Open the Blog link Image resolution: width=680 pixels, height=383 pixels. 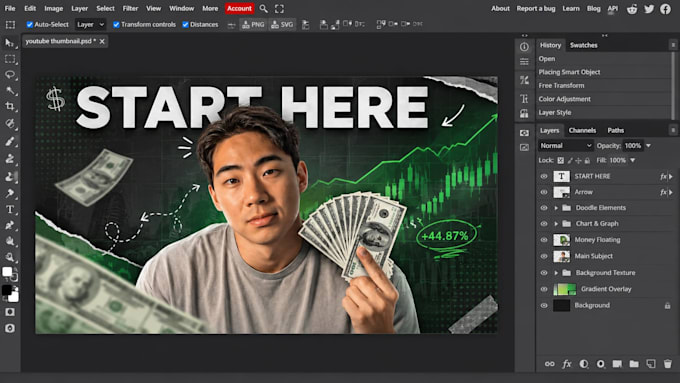click(594, 8)
